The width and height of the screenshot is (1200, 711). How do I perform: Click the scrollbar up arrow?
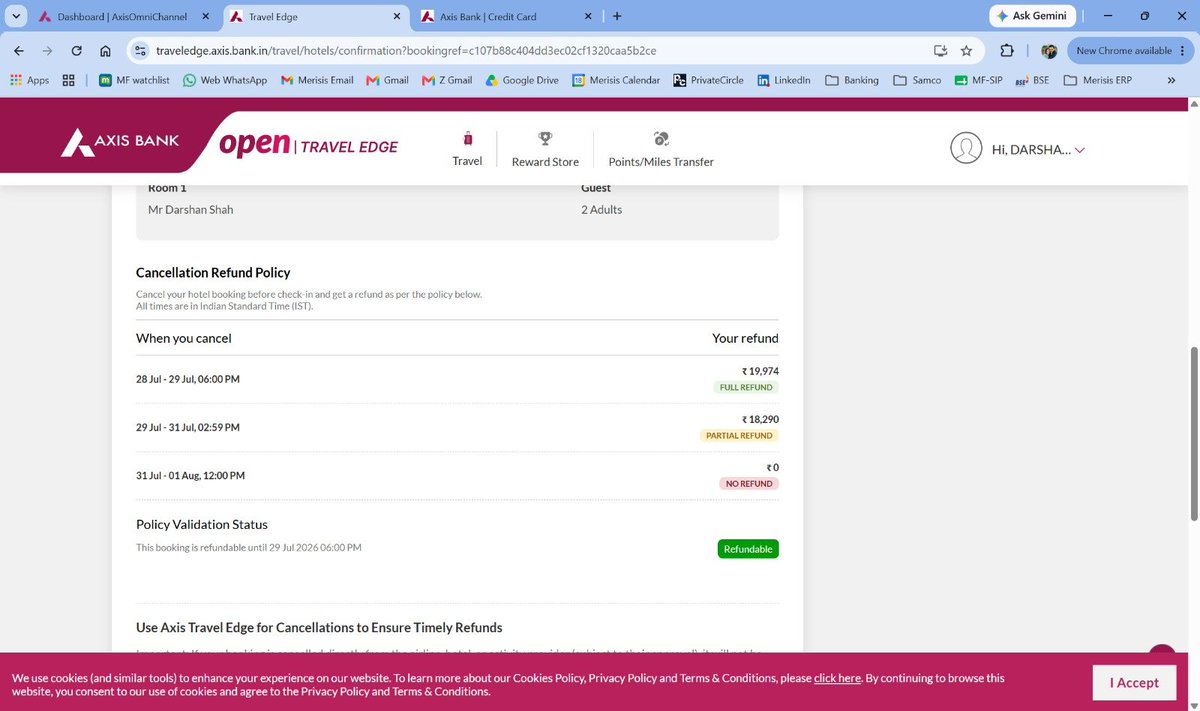coord(1192,104)
